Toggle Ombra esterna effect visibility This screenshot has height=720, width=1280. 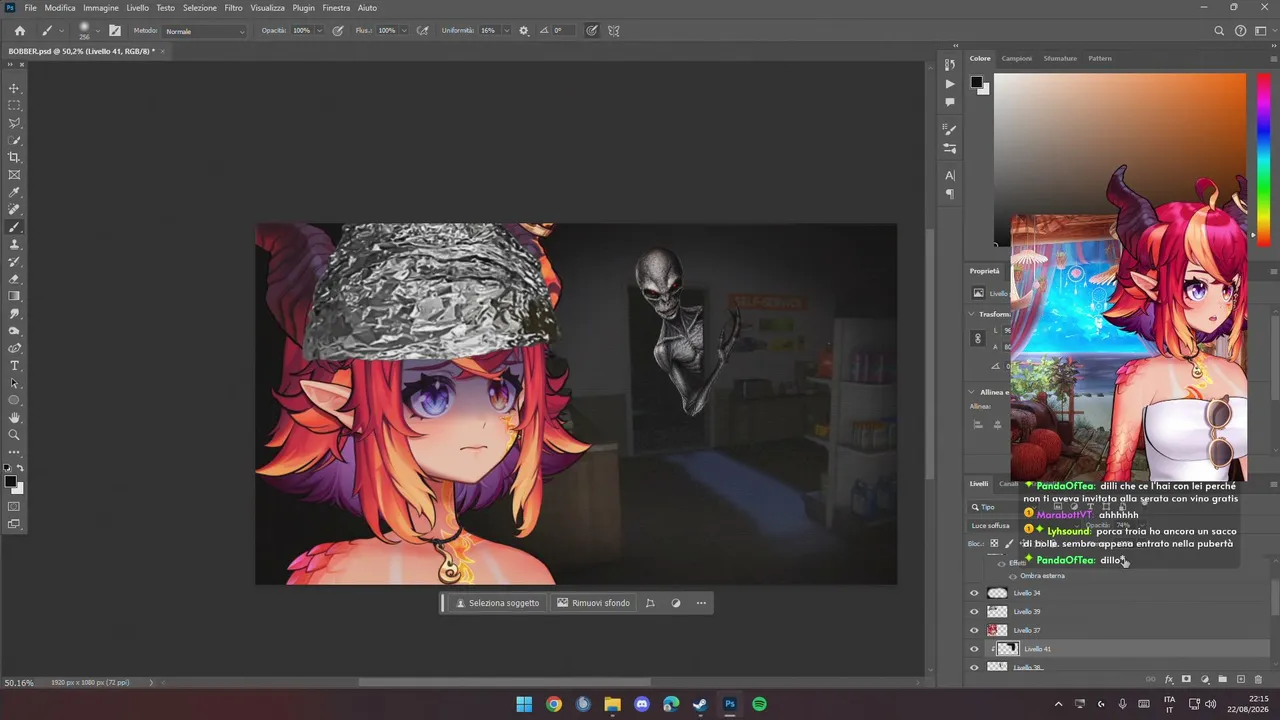(1012, 576)
